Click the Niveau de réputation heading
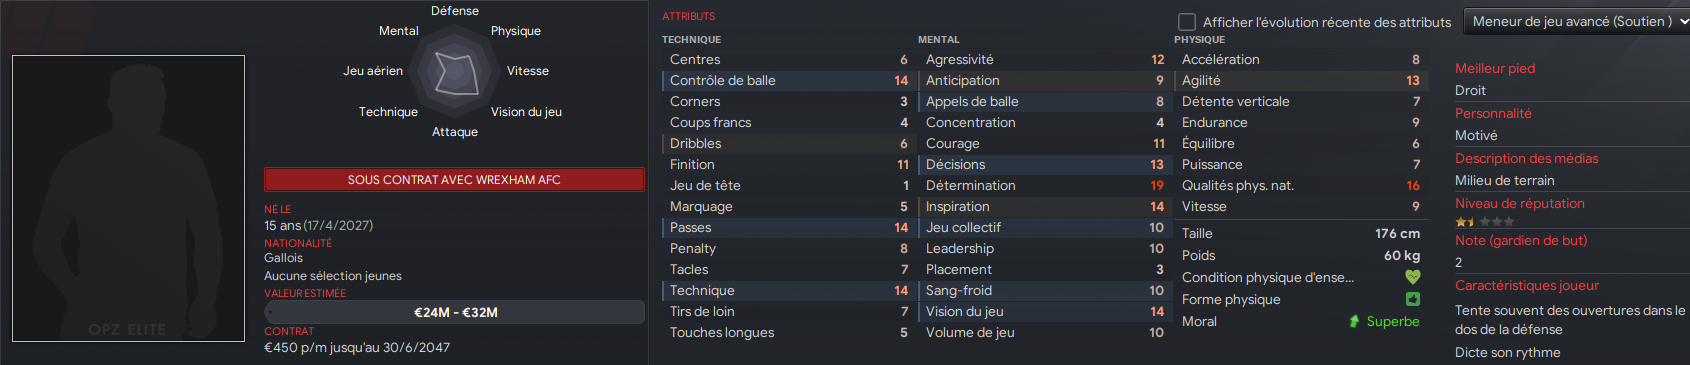This screenshot has height=365, width=1690. click(x=1520, y=203)
